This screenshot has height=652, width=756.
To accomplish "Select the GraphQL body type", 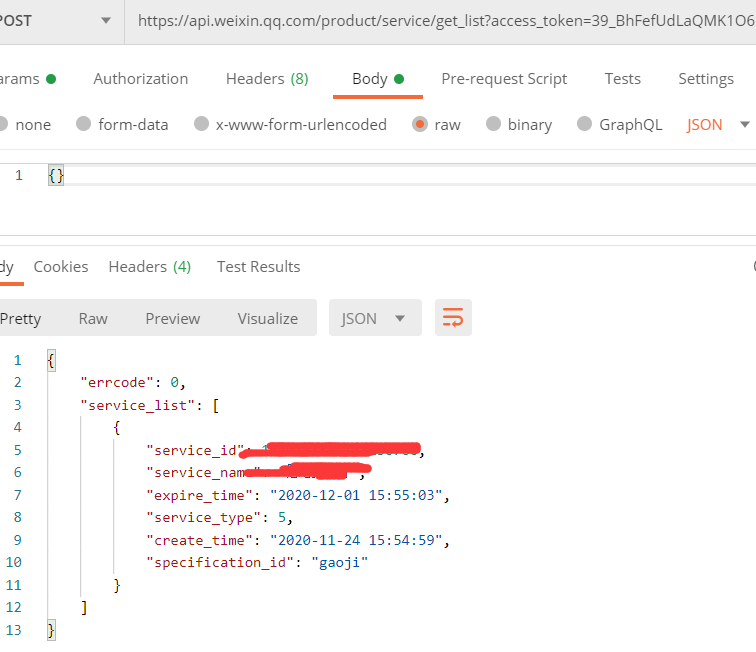I will click(584, 124).
